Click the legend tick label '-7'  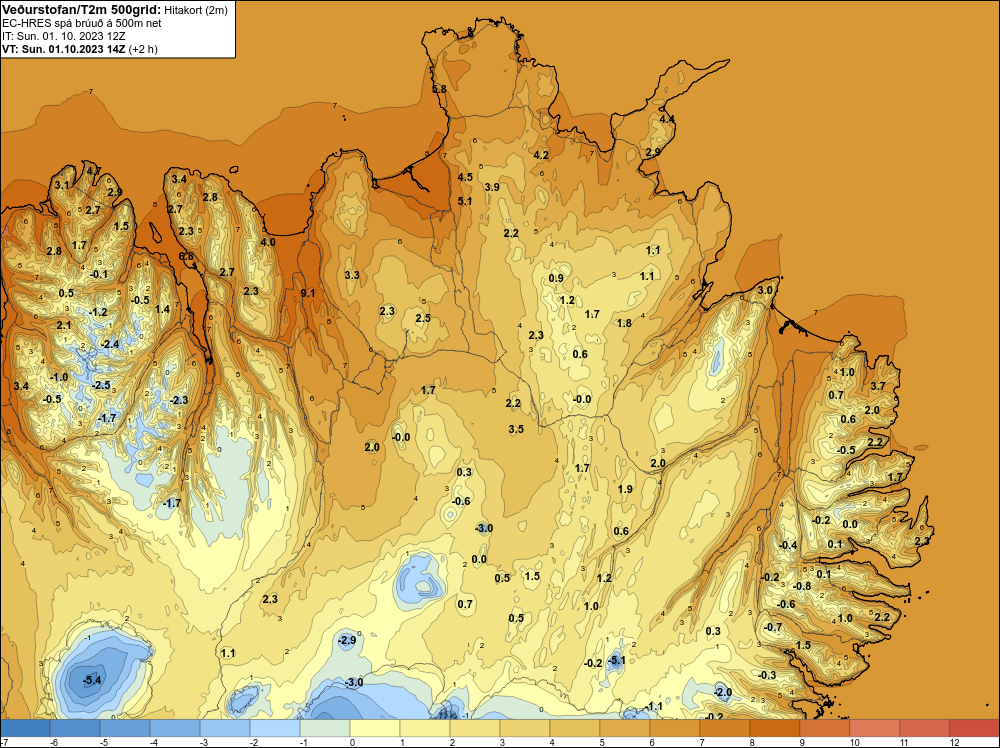click(3, 742)
